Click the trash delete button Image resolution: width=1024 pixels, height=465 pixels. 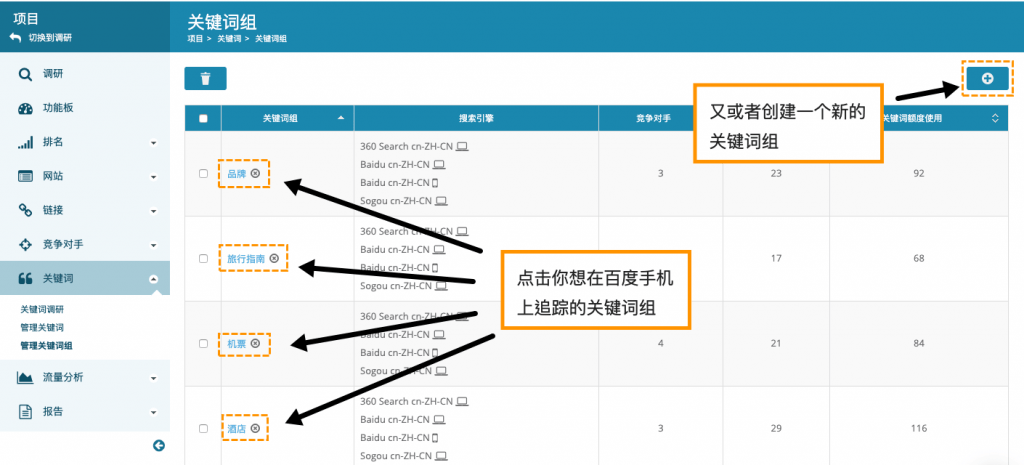point(205,78)
